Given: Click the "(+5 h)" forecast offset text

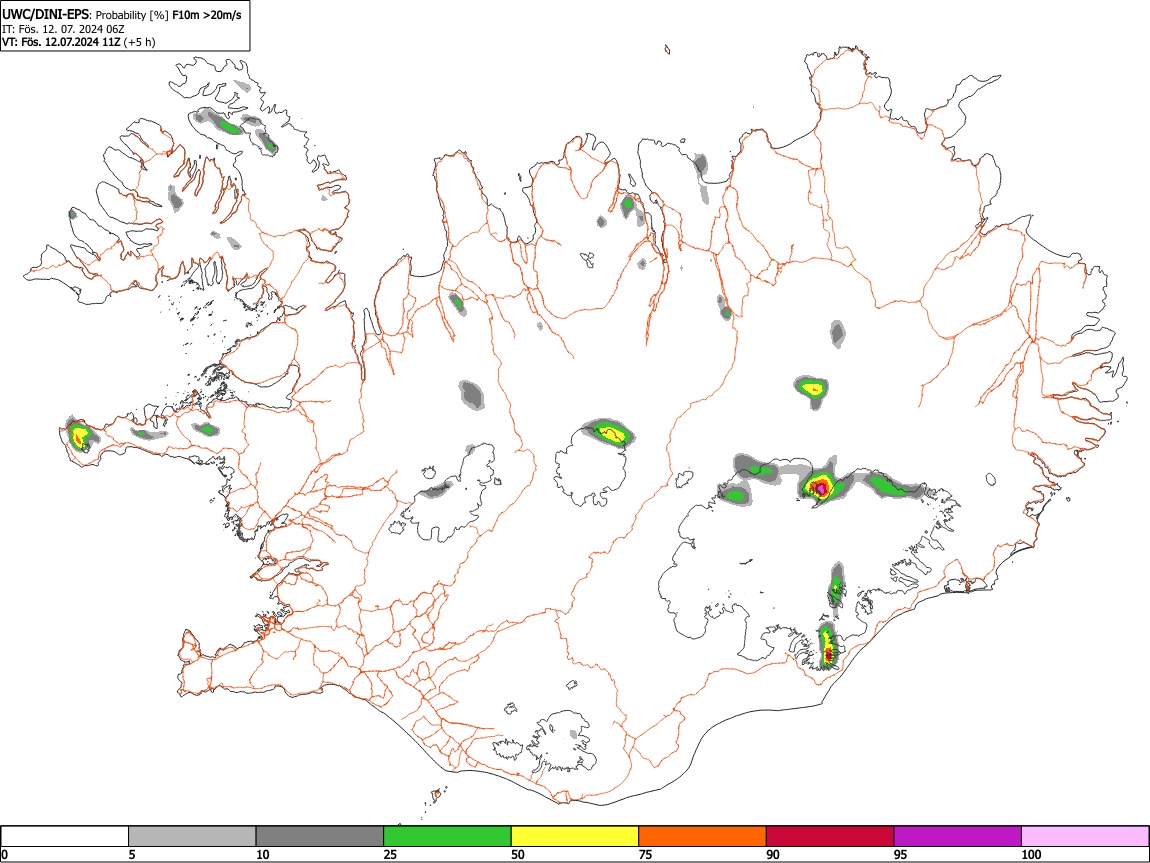Looking at the screenshot, I should (139, 42).
